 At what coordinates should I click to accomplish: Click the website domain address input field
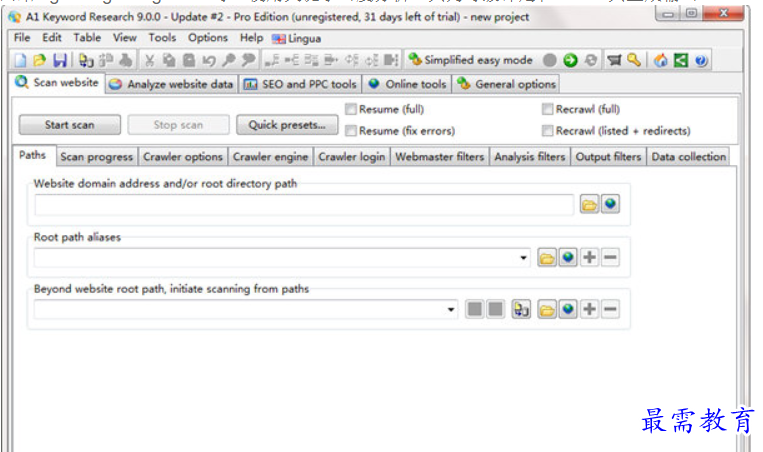[x=304, y=204]
